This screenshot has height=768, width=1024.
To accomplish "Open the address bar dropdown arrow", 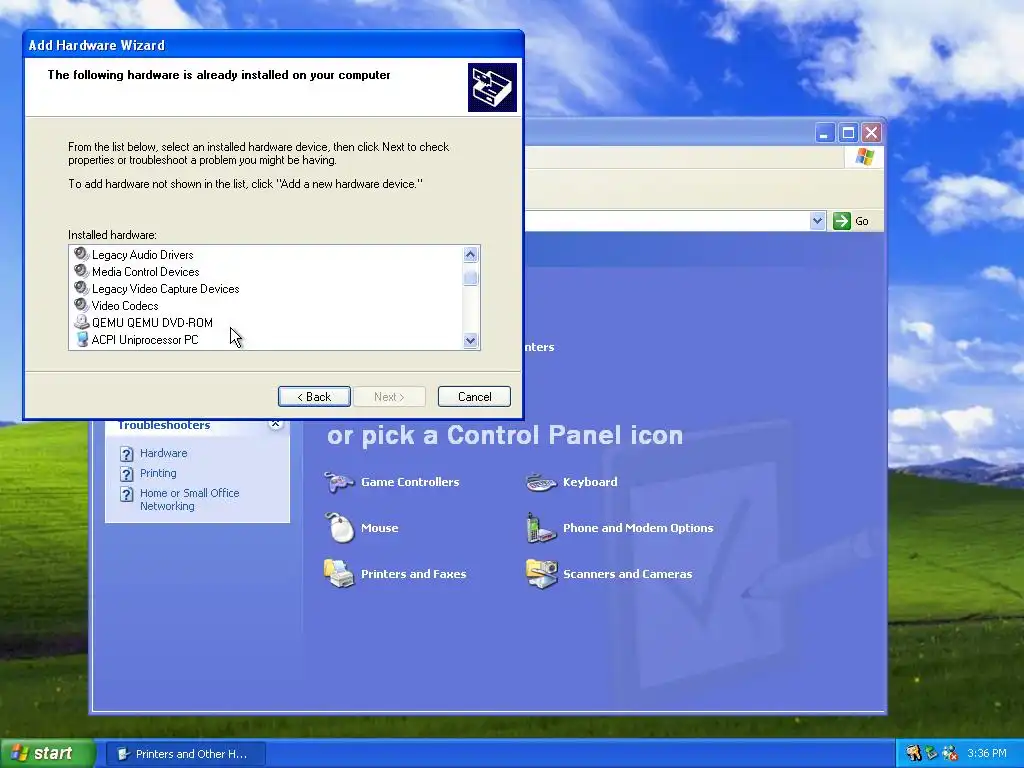I will [817, 221].
